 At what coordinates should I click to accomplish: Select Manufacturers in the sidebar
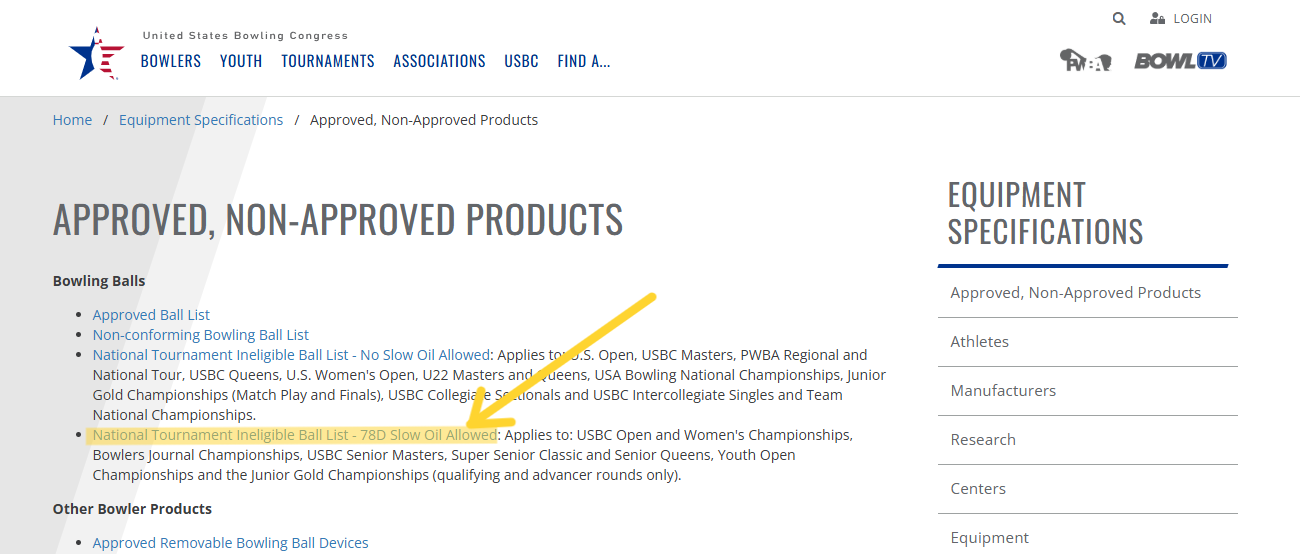[x=1003, y=390]
